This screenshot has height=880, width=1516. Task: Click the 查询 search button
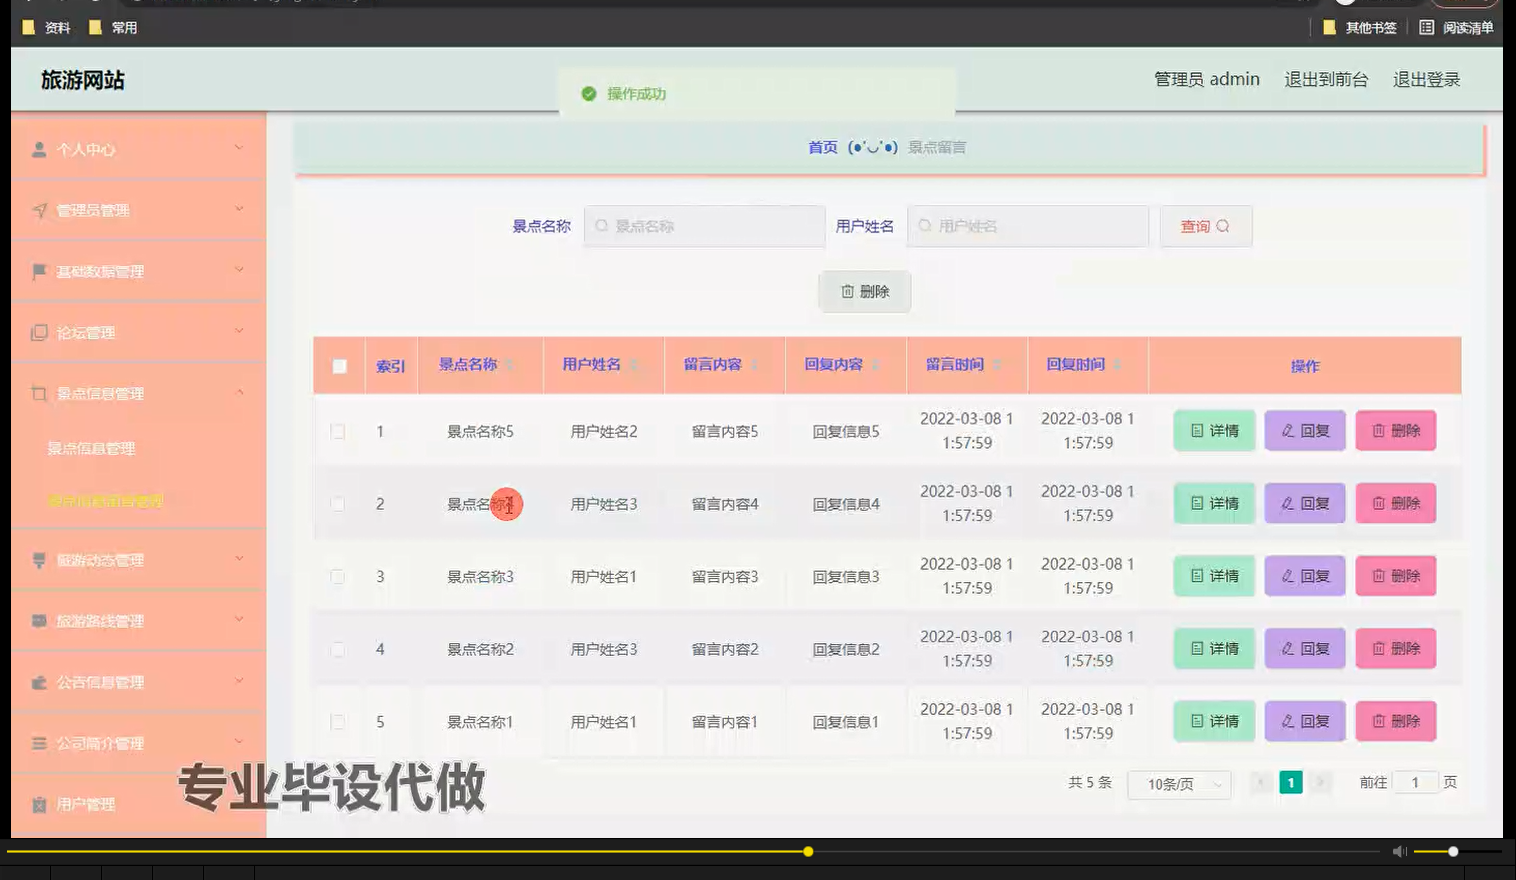click(x=1205, y=226)
